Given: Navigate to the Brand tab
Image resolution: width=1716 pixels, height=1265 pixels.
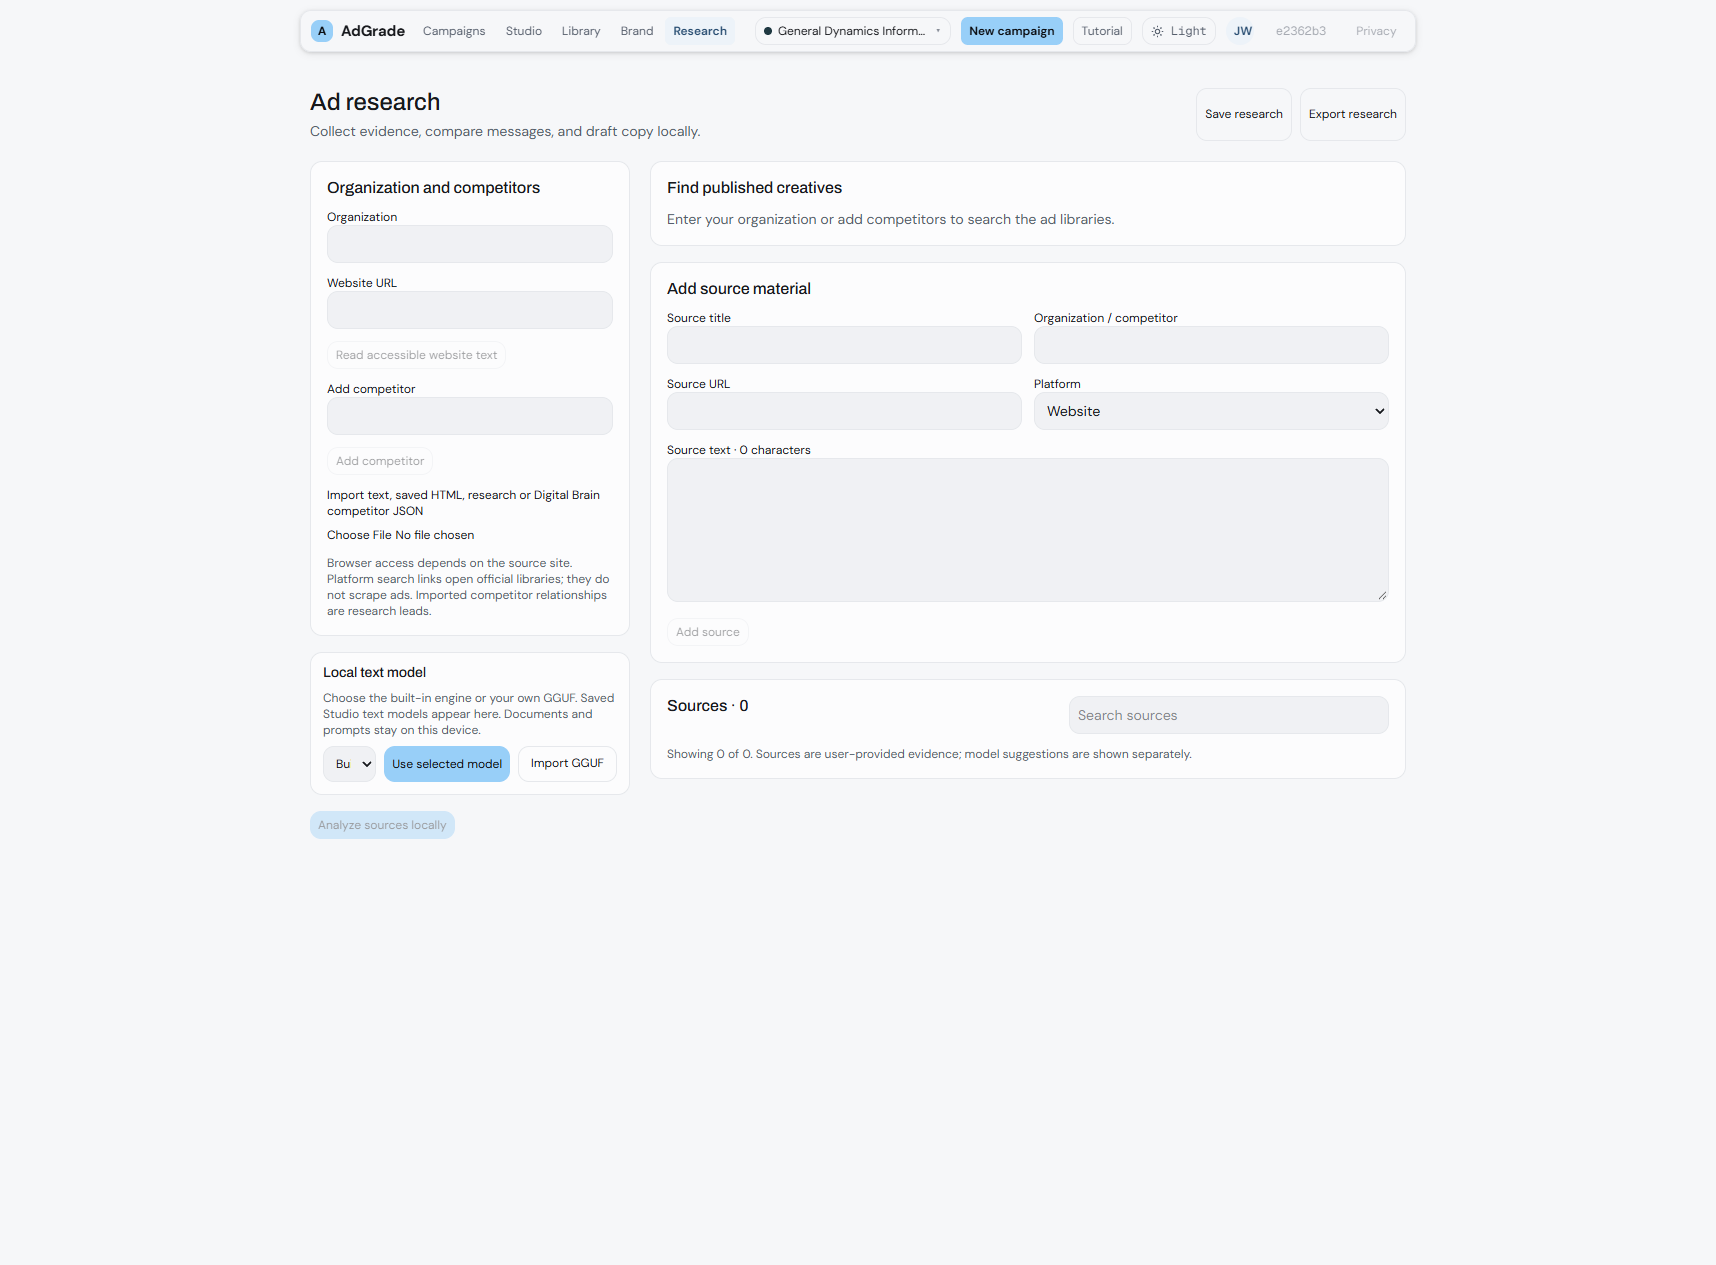Looking at the screenshot, I should 637,31.
